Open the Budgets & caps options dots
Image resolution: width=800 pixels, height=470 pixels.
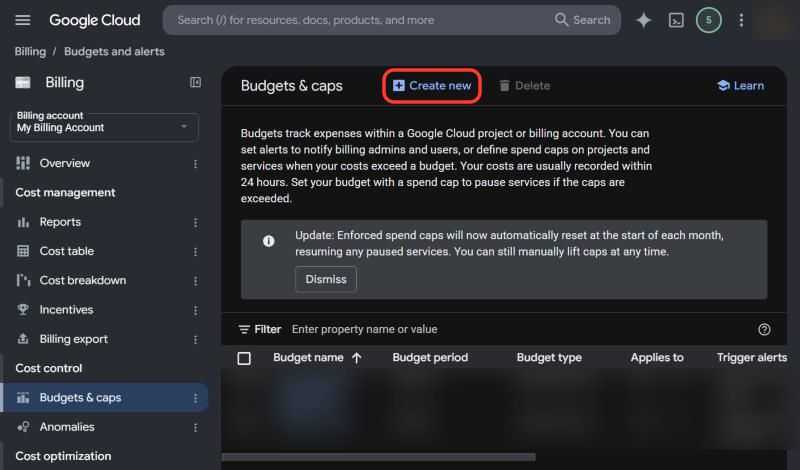point(195,398)
